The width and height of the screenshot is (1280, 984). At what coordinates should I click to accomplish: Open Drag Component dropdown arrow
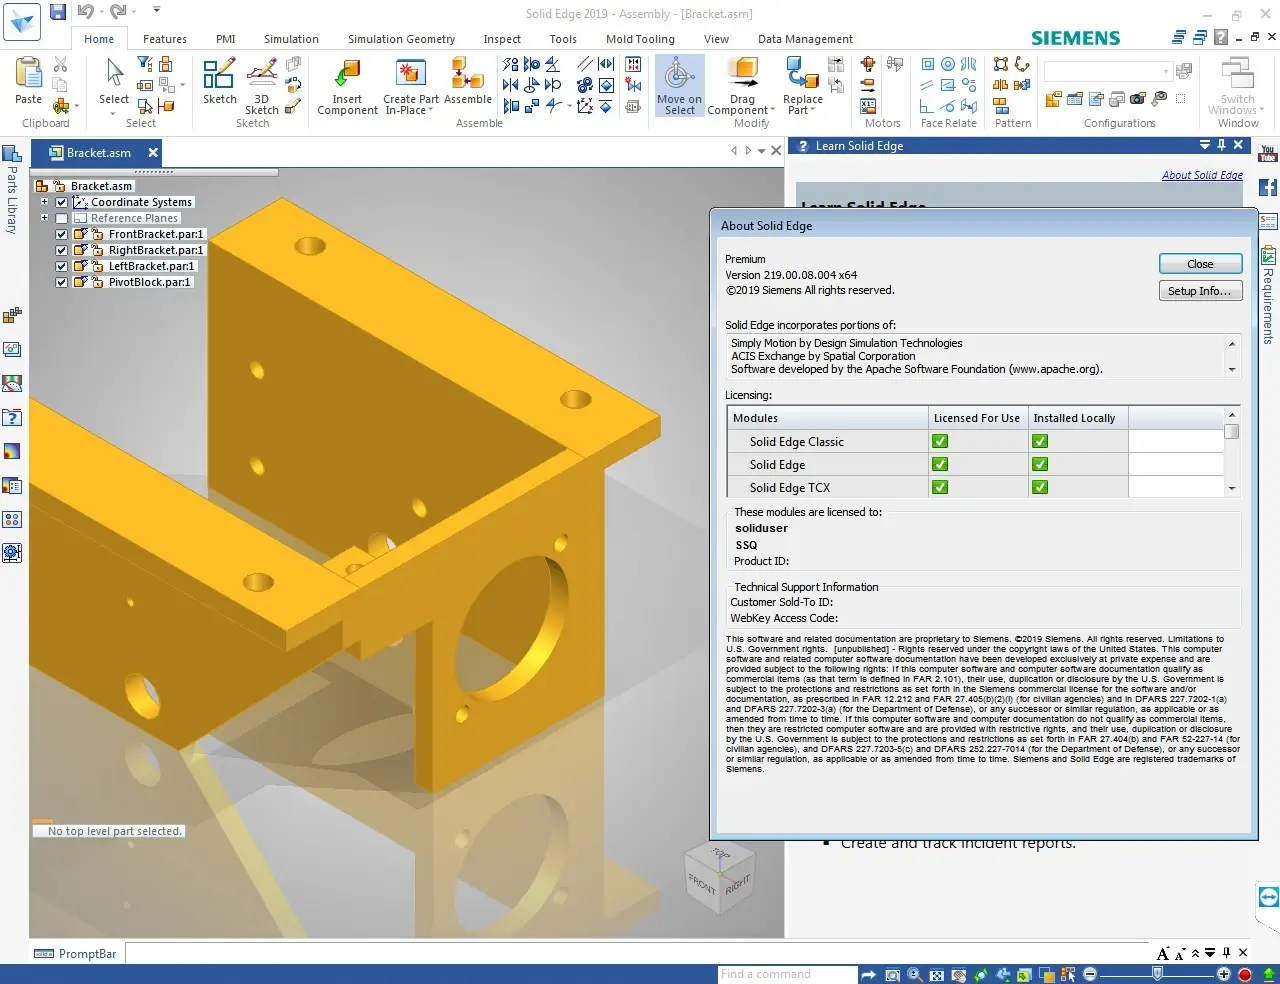(x=773, y=111)
